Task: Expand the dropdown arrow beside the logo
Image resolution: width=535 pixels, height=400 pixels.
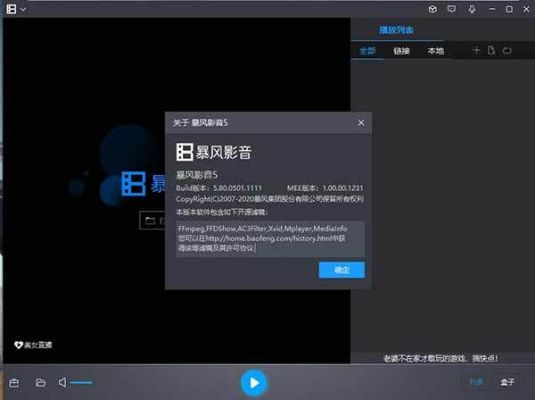Action: click(23, 10)
